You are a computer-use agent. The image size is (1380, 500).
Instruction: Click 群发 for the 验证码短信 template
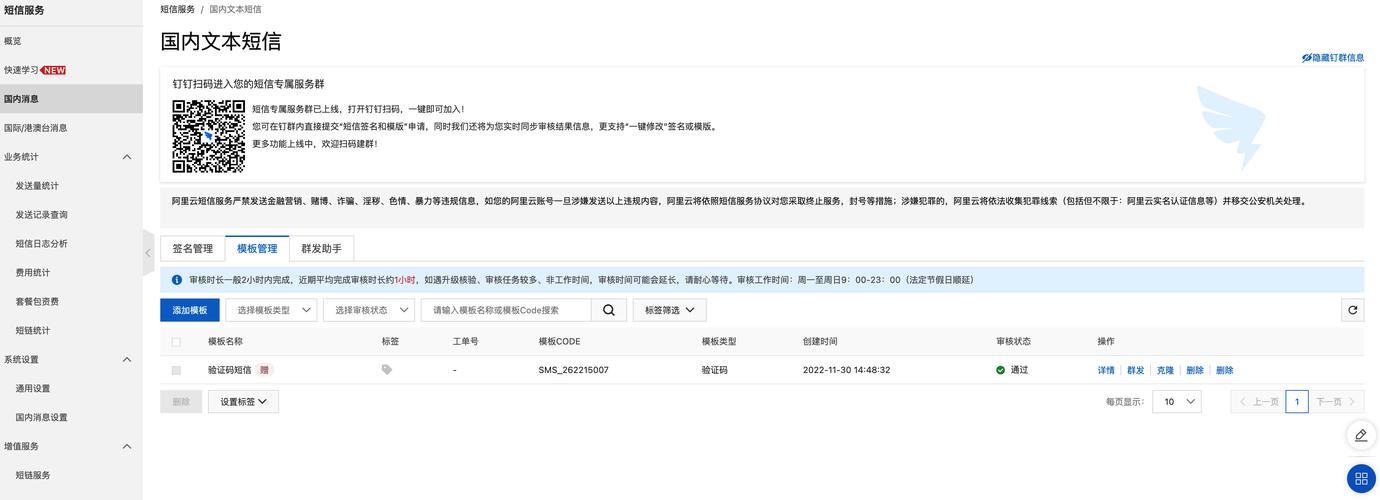click(1135, 370)
